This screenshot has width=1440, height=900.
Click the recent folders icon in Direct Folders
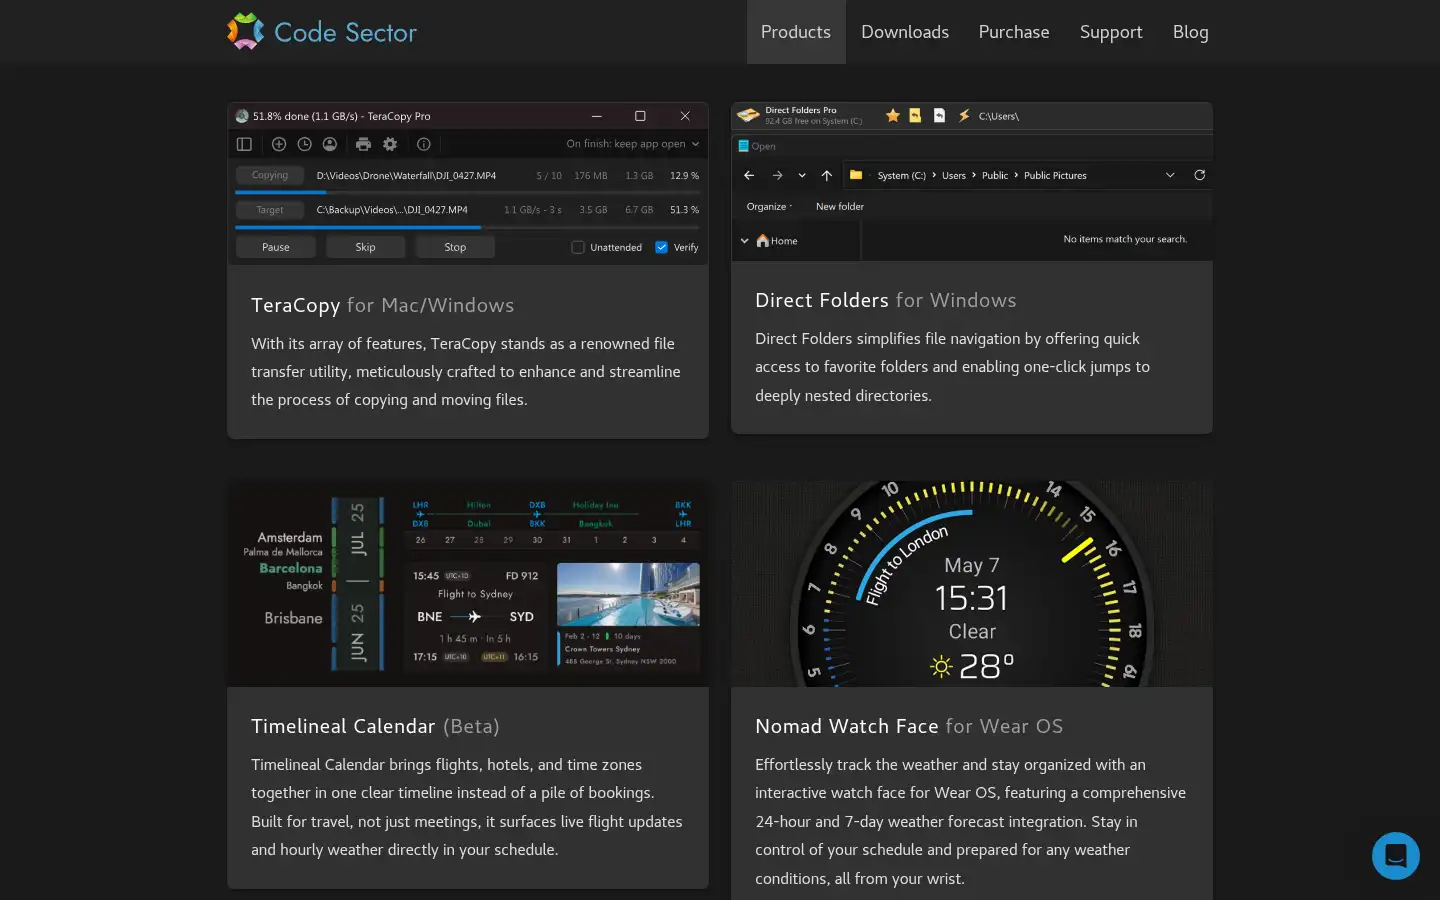click(x=915, y=116)
